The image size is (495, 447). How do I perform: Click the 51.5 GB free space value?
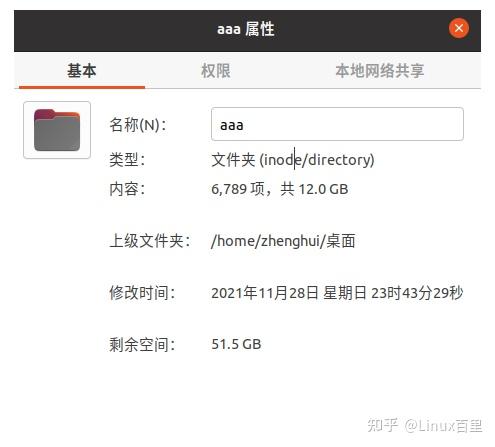(x=236, y=344)
